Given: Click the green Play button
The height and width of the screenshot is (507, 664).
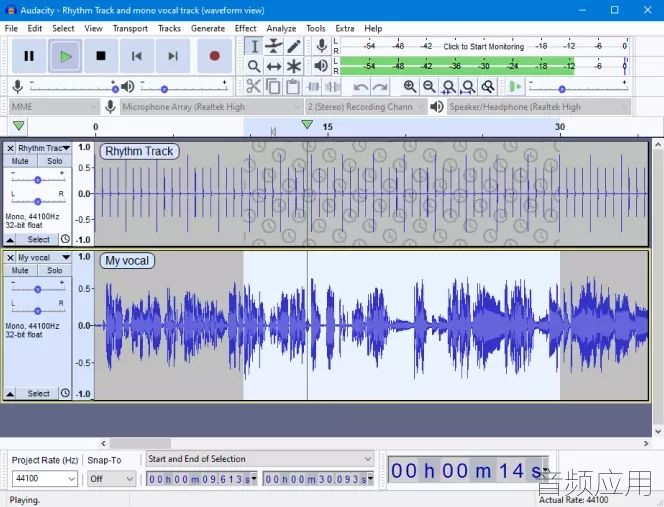Looking at the screenshot, I should [x=65, y=56].
